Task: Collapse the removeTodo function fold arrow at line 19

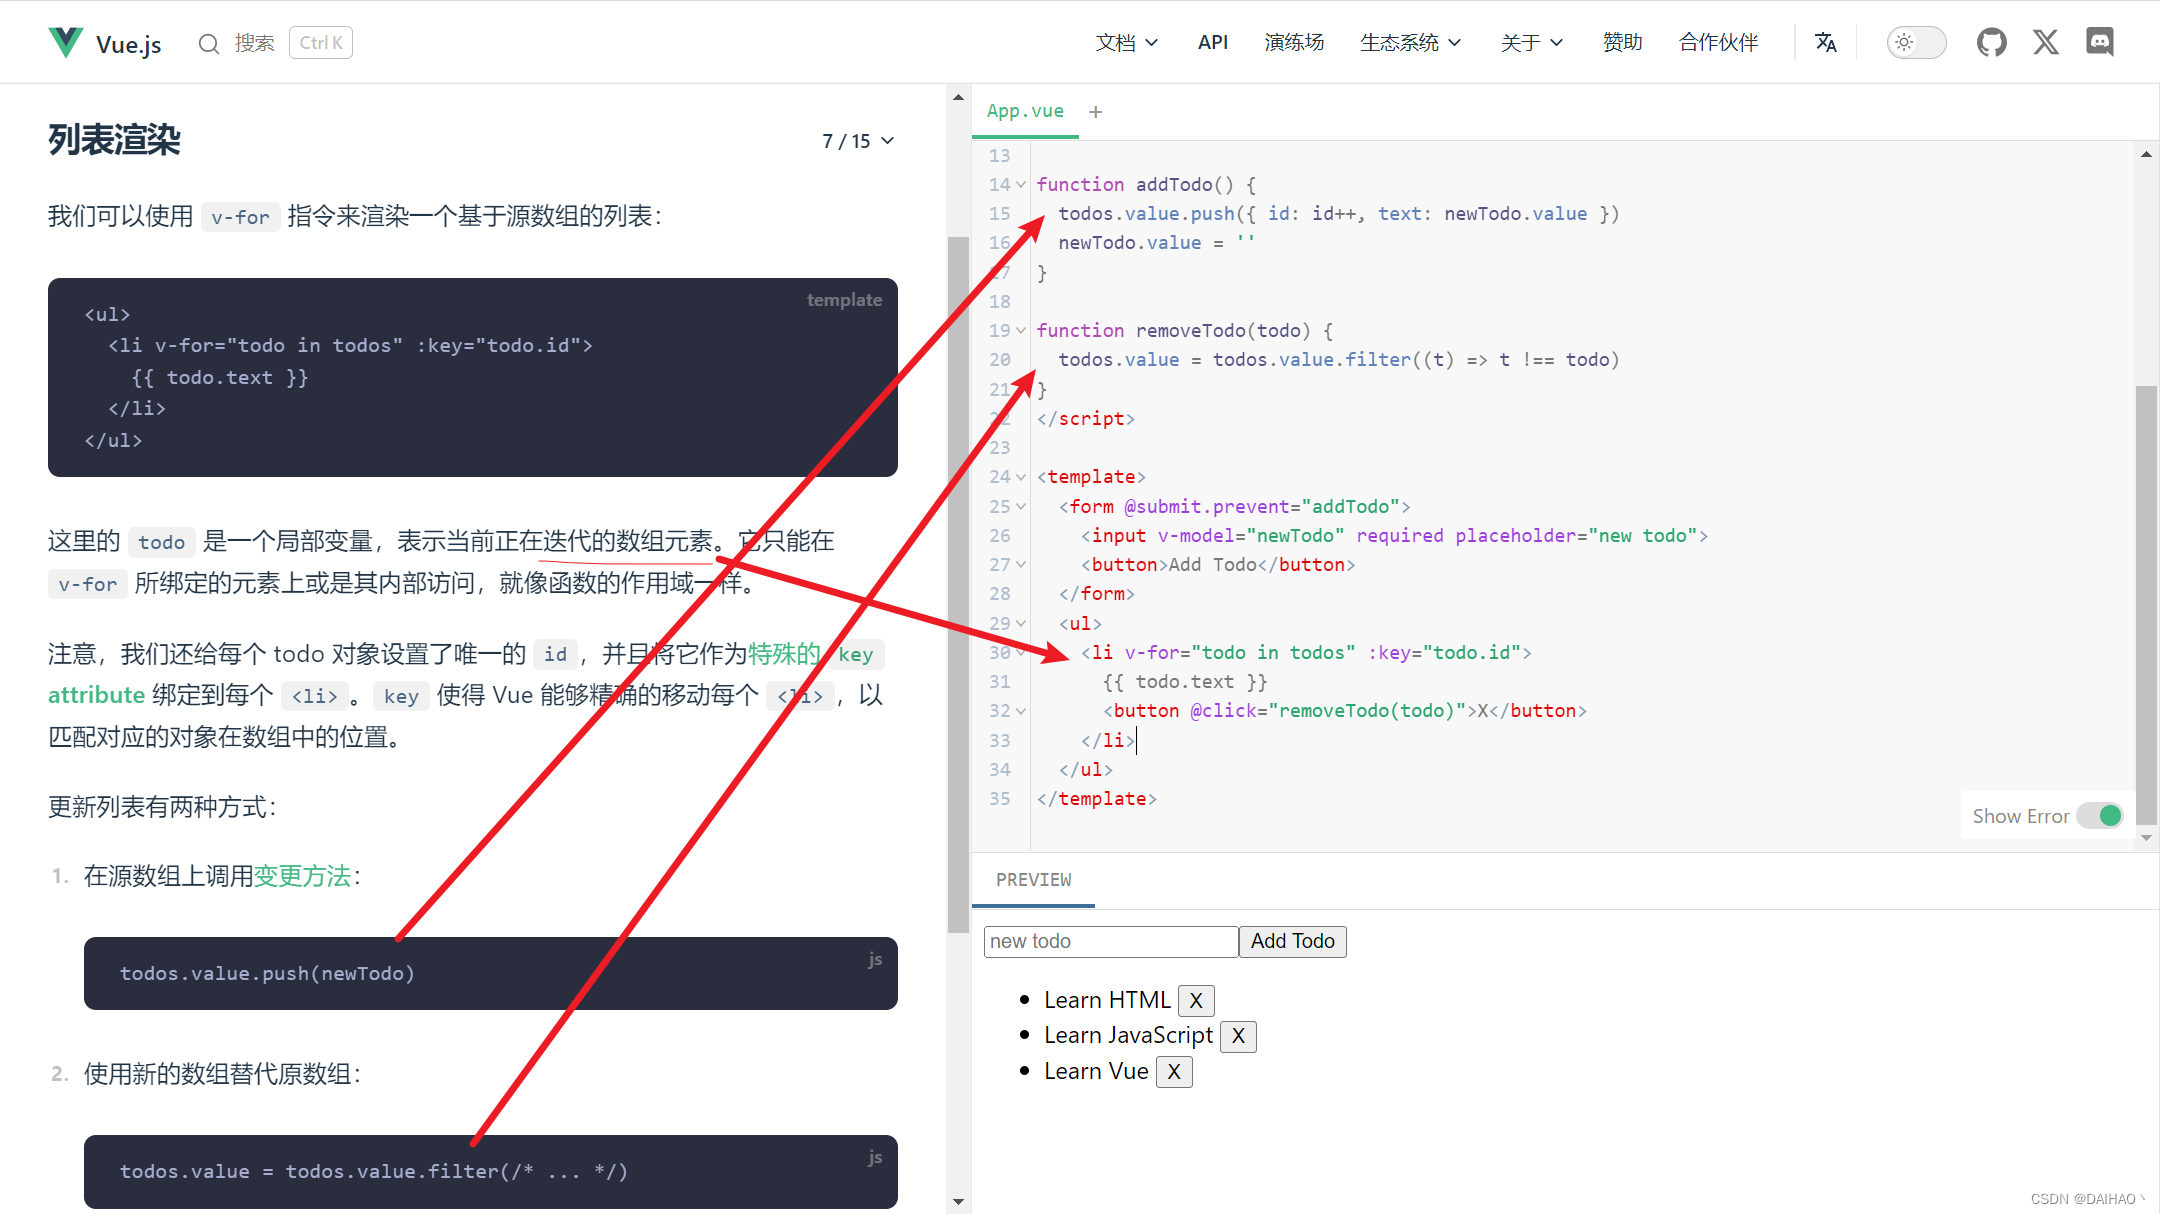Action: [x=1021, y=330]
